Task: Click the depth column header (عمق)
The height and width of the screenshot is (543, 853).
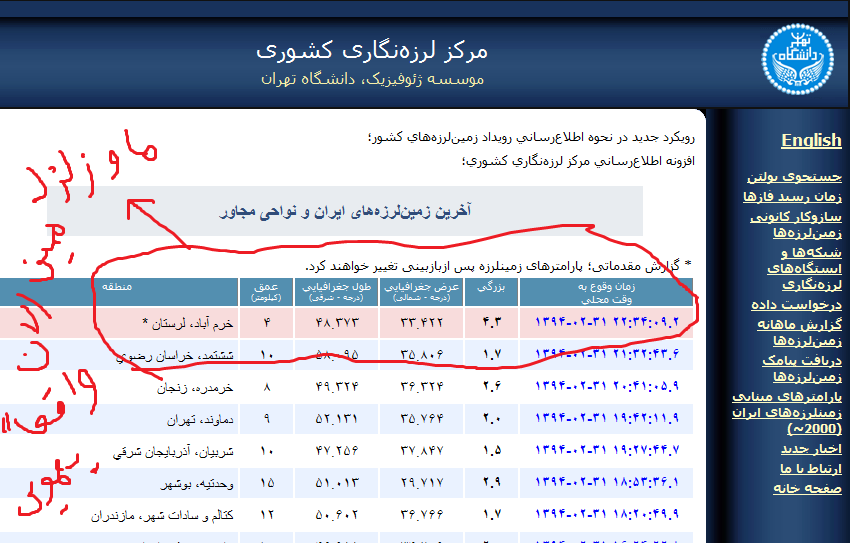Action: pyautogui.click(x=267, y=292)
